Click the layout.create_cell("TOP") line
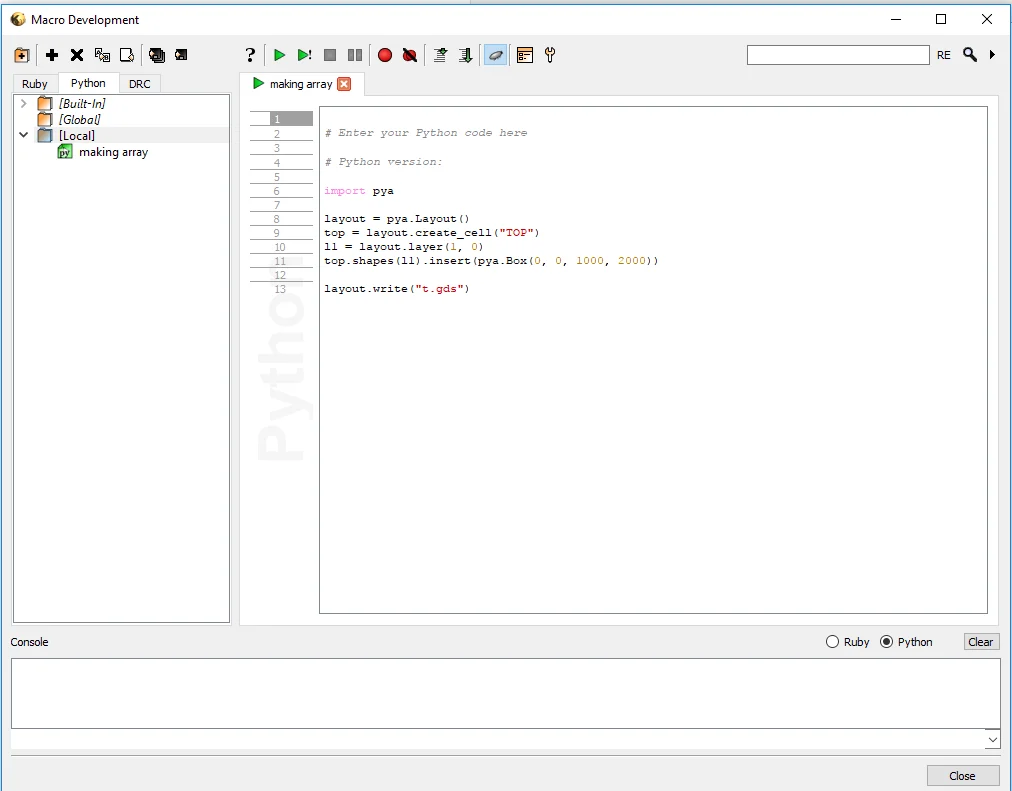This screenshot has height=791, width=1012. coord(432,233)
